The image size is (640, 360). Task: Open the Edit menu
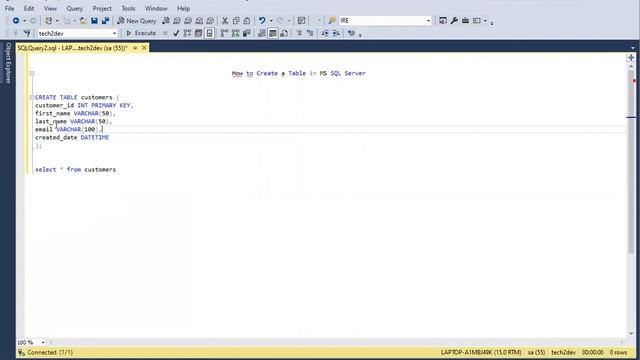coord(29,8)
